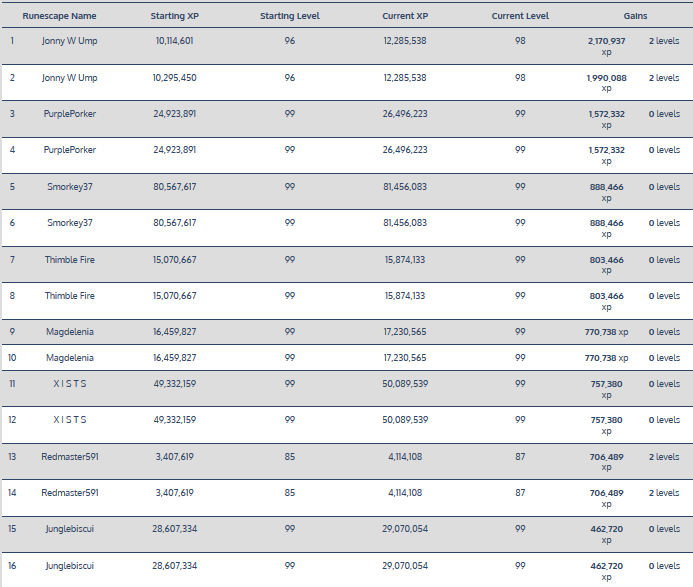The image size is (693, 587).
Task: Sort by the Runescape Name column header
Action: (59, 16)
